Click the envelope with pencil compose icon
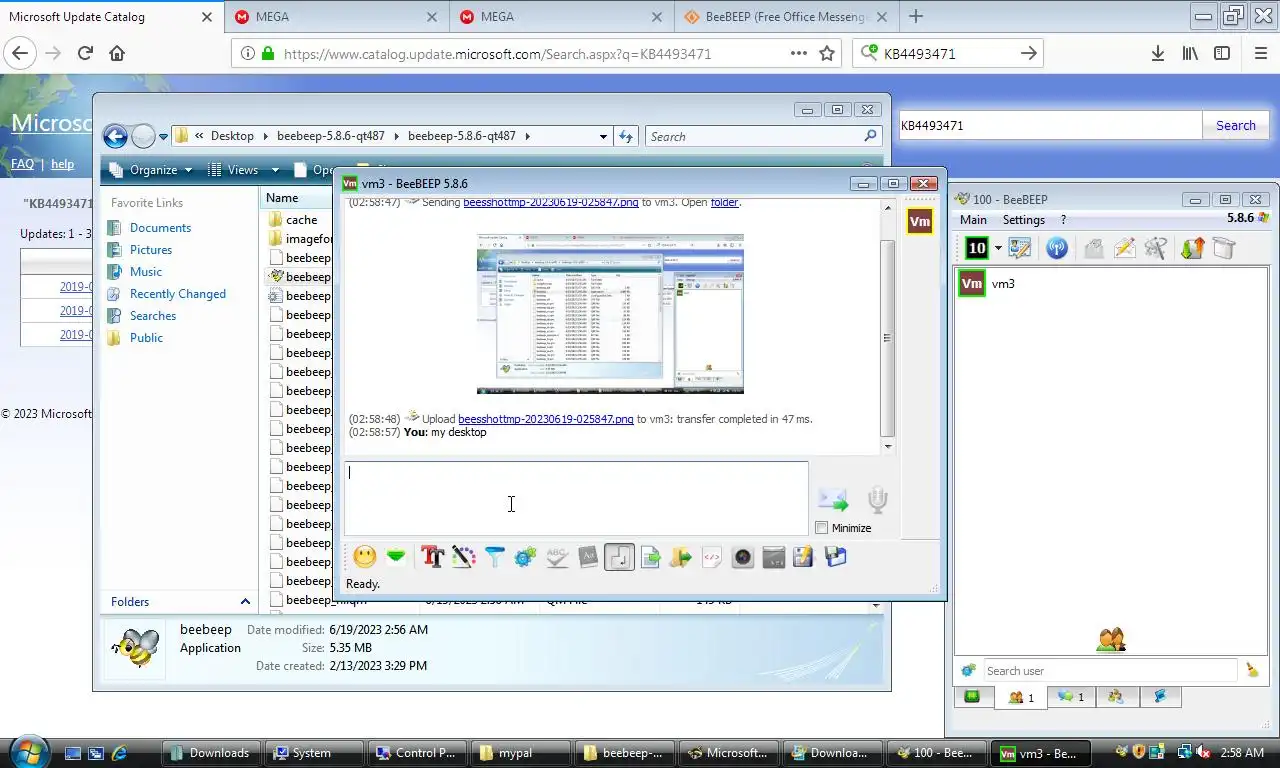The width and height of the screenshot is (1280, 768). pos(1125,248)
